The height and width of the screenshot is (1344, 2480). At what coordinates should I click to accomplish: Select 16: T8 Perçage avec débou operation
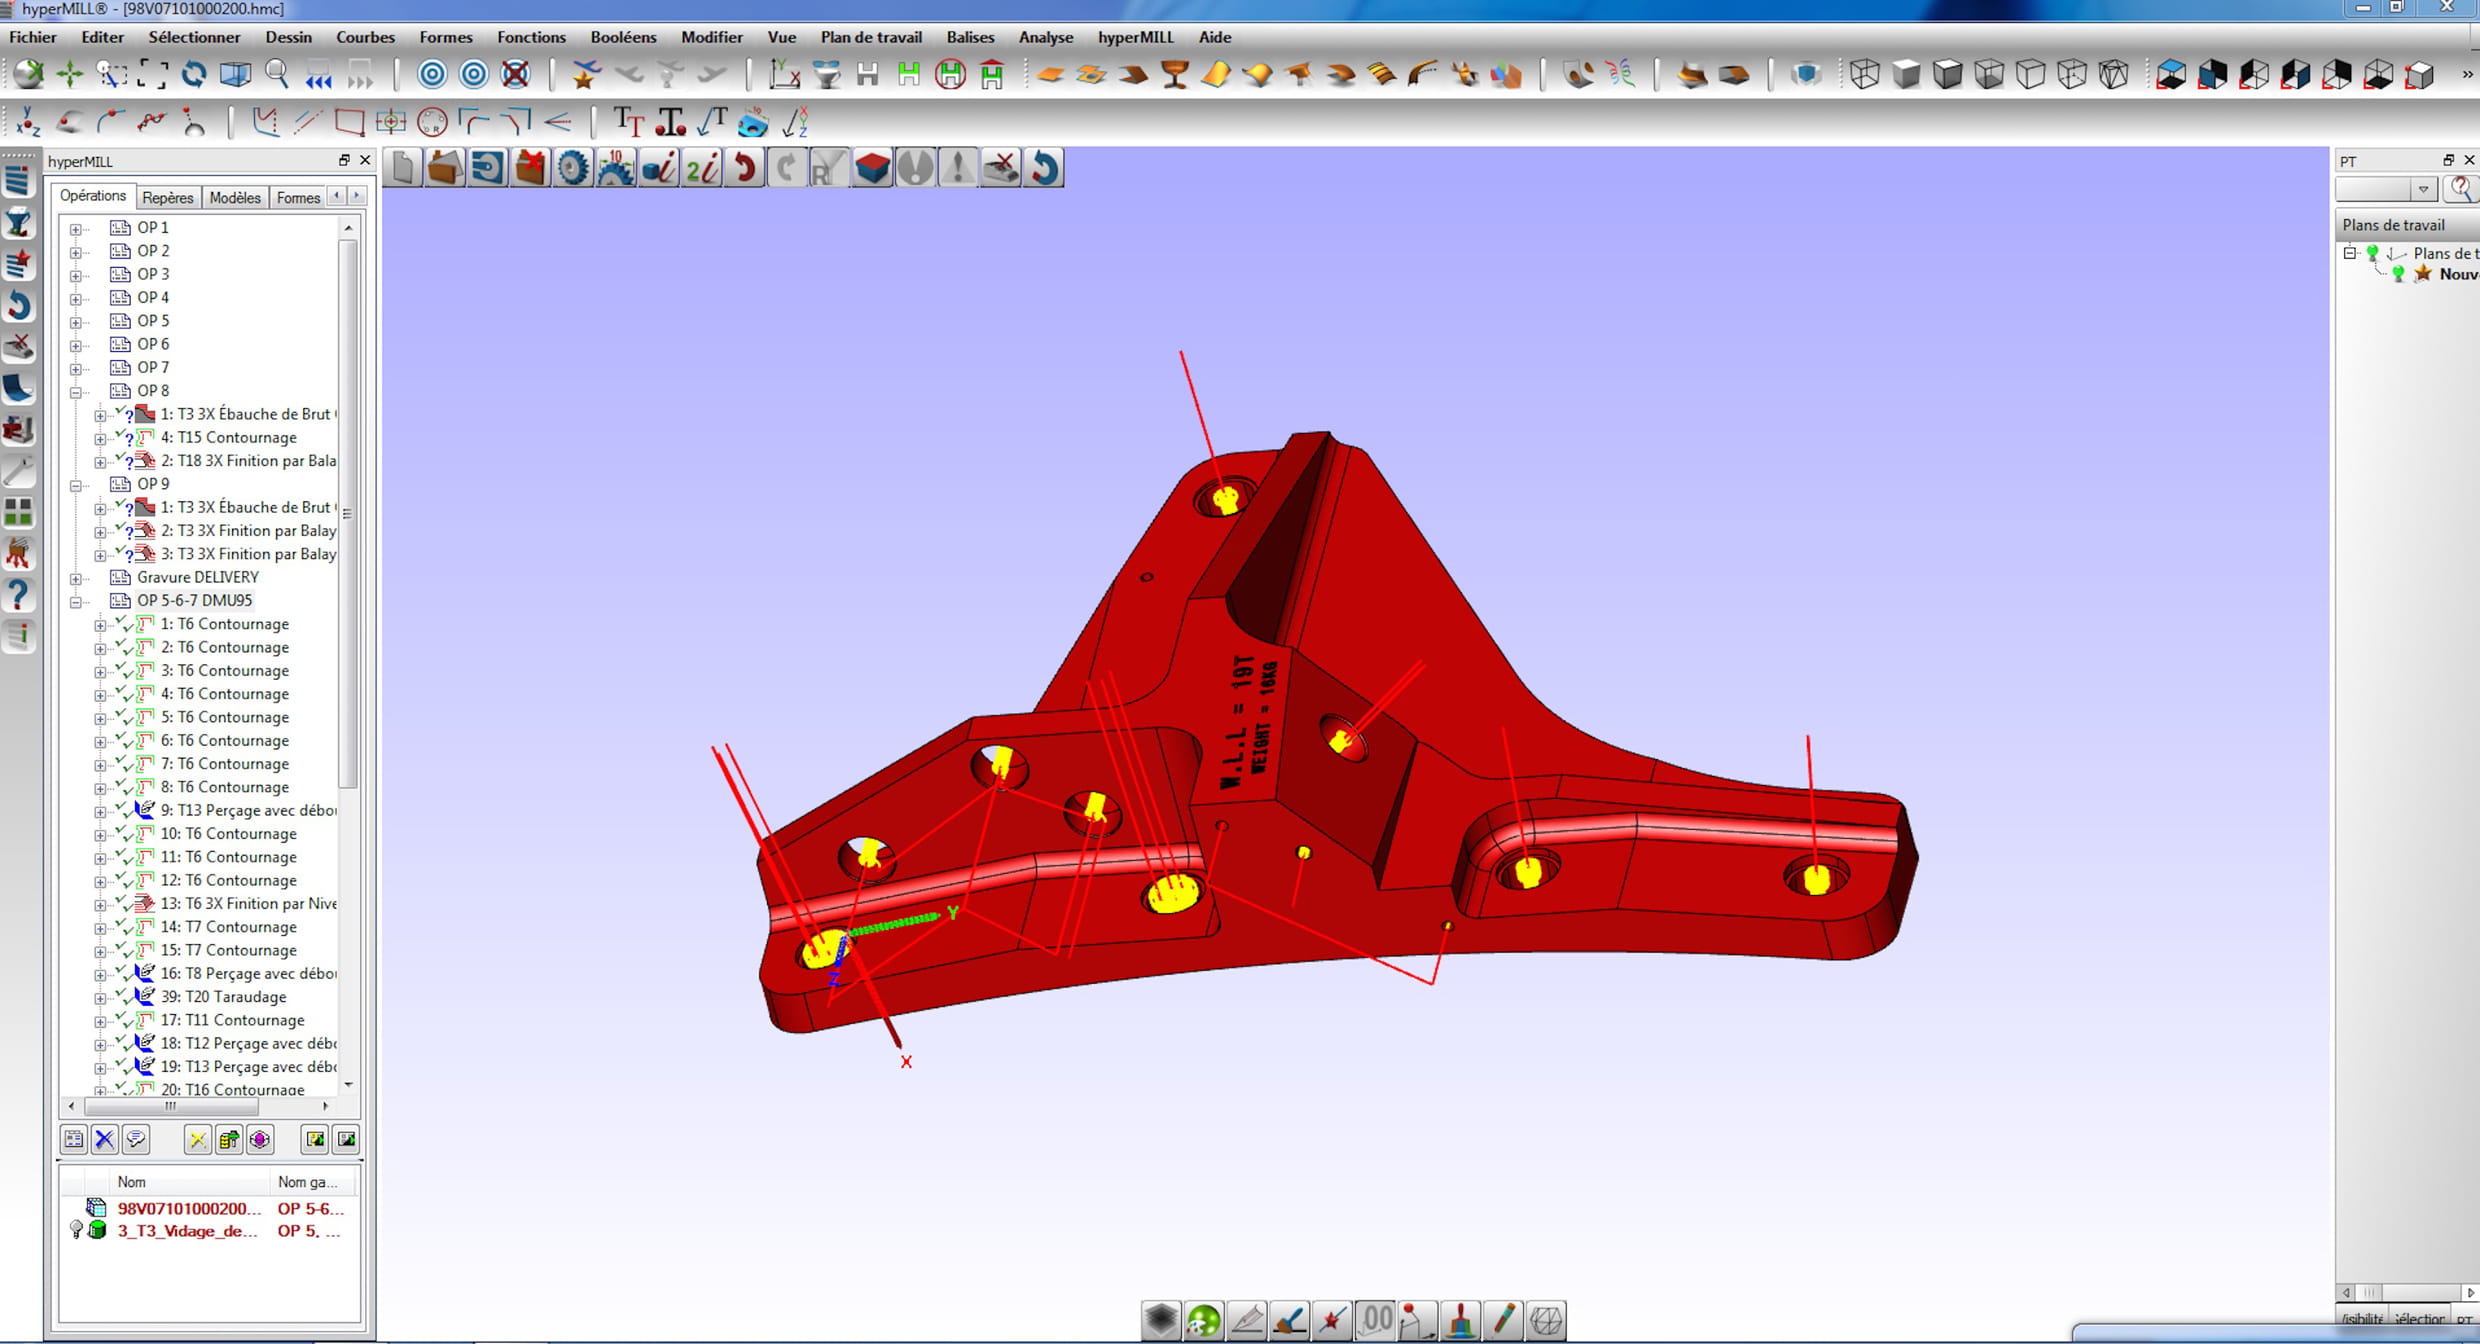248,973
